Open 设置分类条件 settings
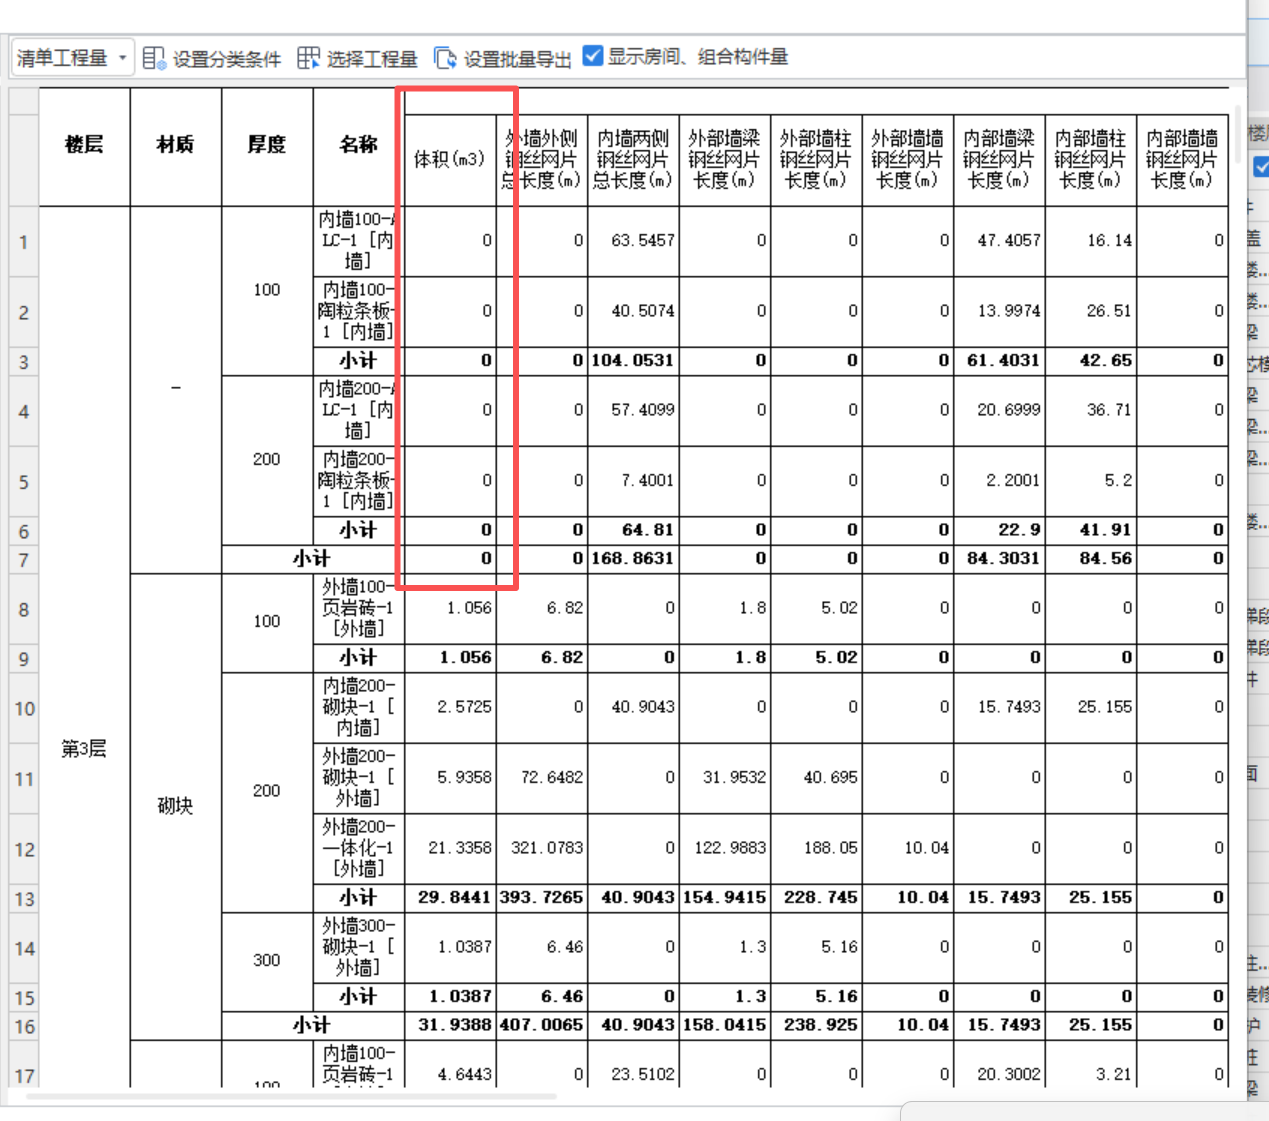1269x1121 pixels. pos(227,59)
